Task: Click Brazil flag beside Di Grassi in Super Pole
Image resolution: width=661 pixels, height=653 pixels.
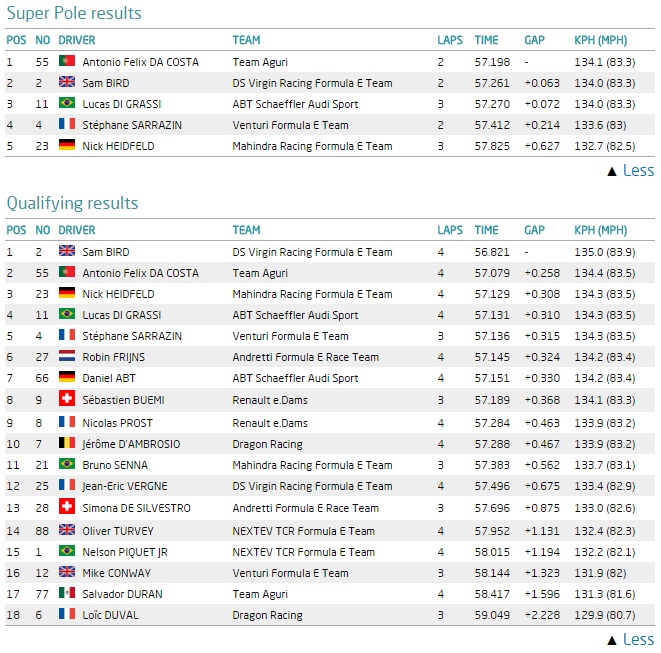Action: [67, 103]
